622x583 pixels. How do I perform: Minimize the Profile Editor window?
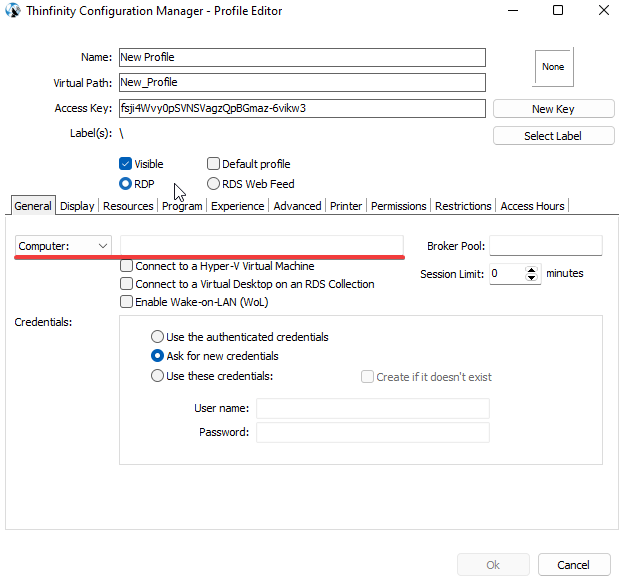(x=513, y=10)
